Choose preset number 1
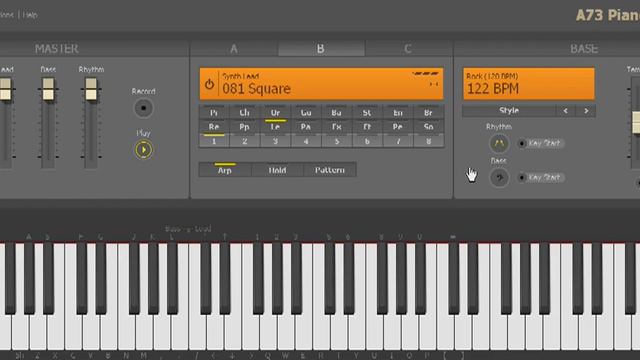The height and width of the screenshot is (360, 640). 214,141
